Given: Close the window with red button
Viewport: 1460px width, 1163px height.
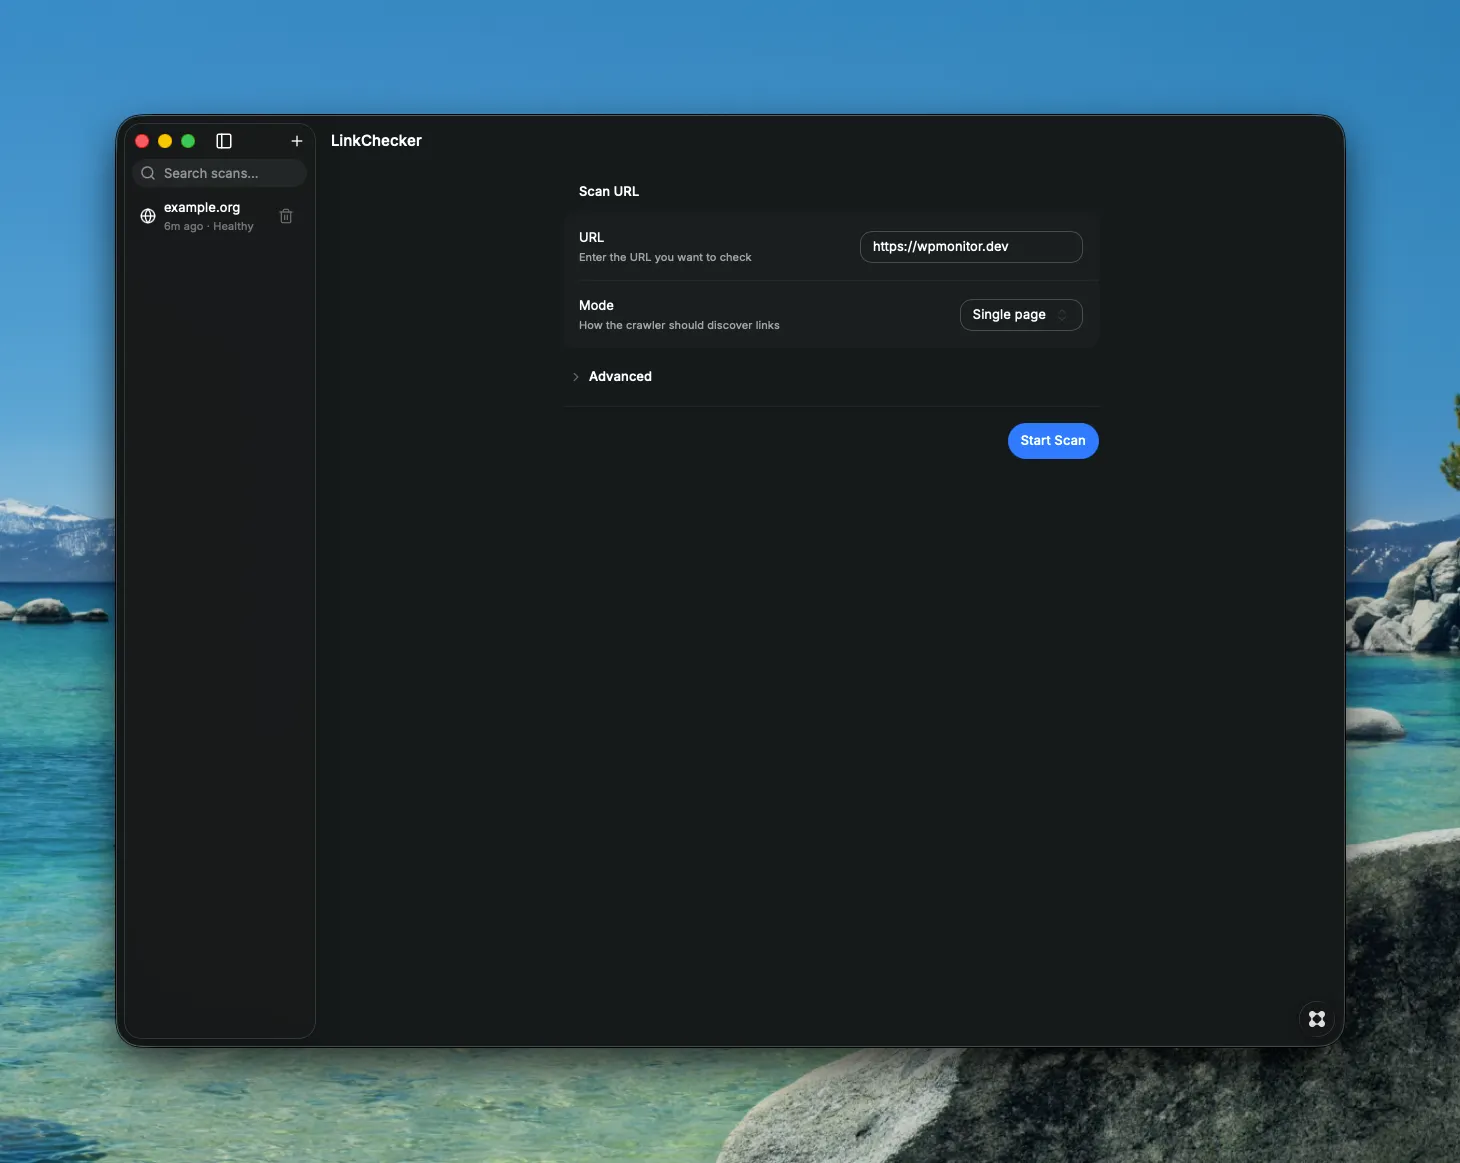Looking at the screenshot, I should coord(142,141).
